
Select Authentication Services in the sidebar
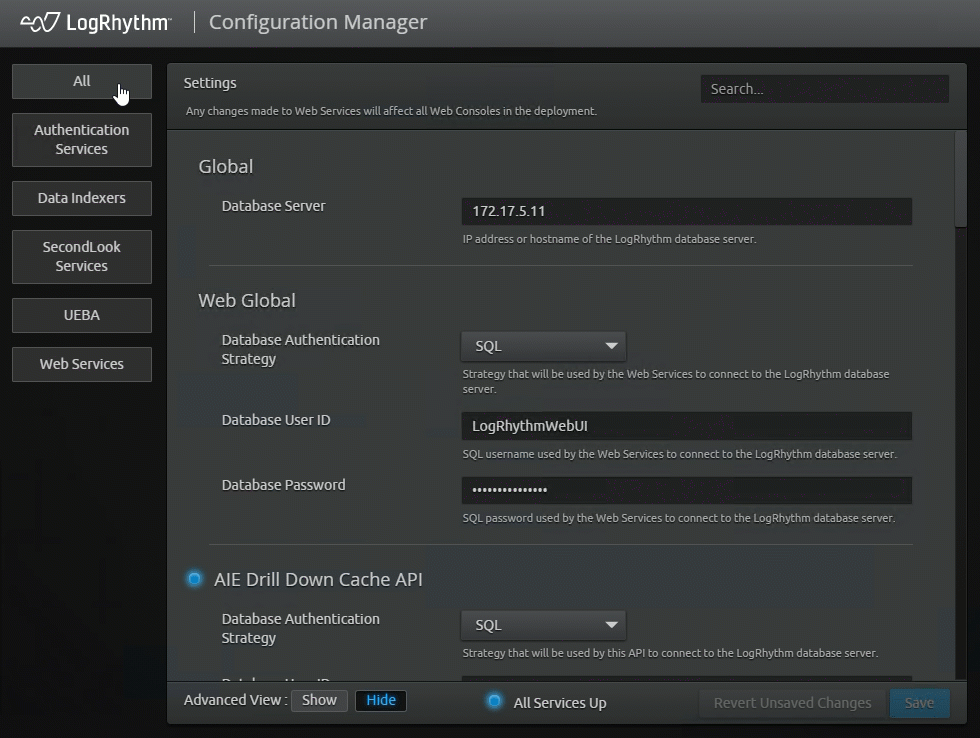point(81,139)
